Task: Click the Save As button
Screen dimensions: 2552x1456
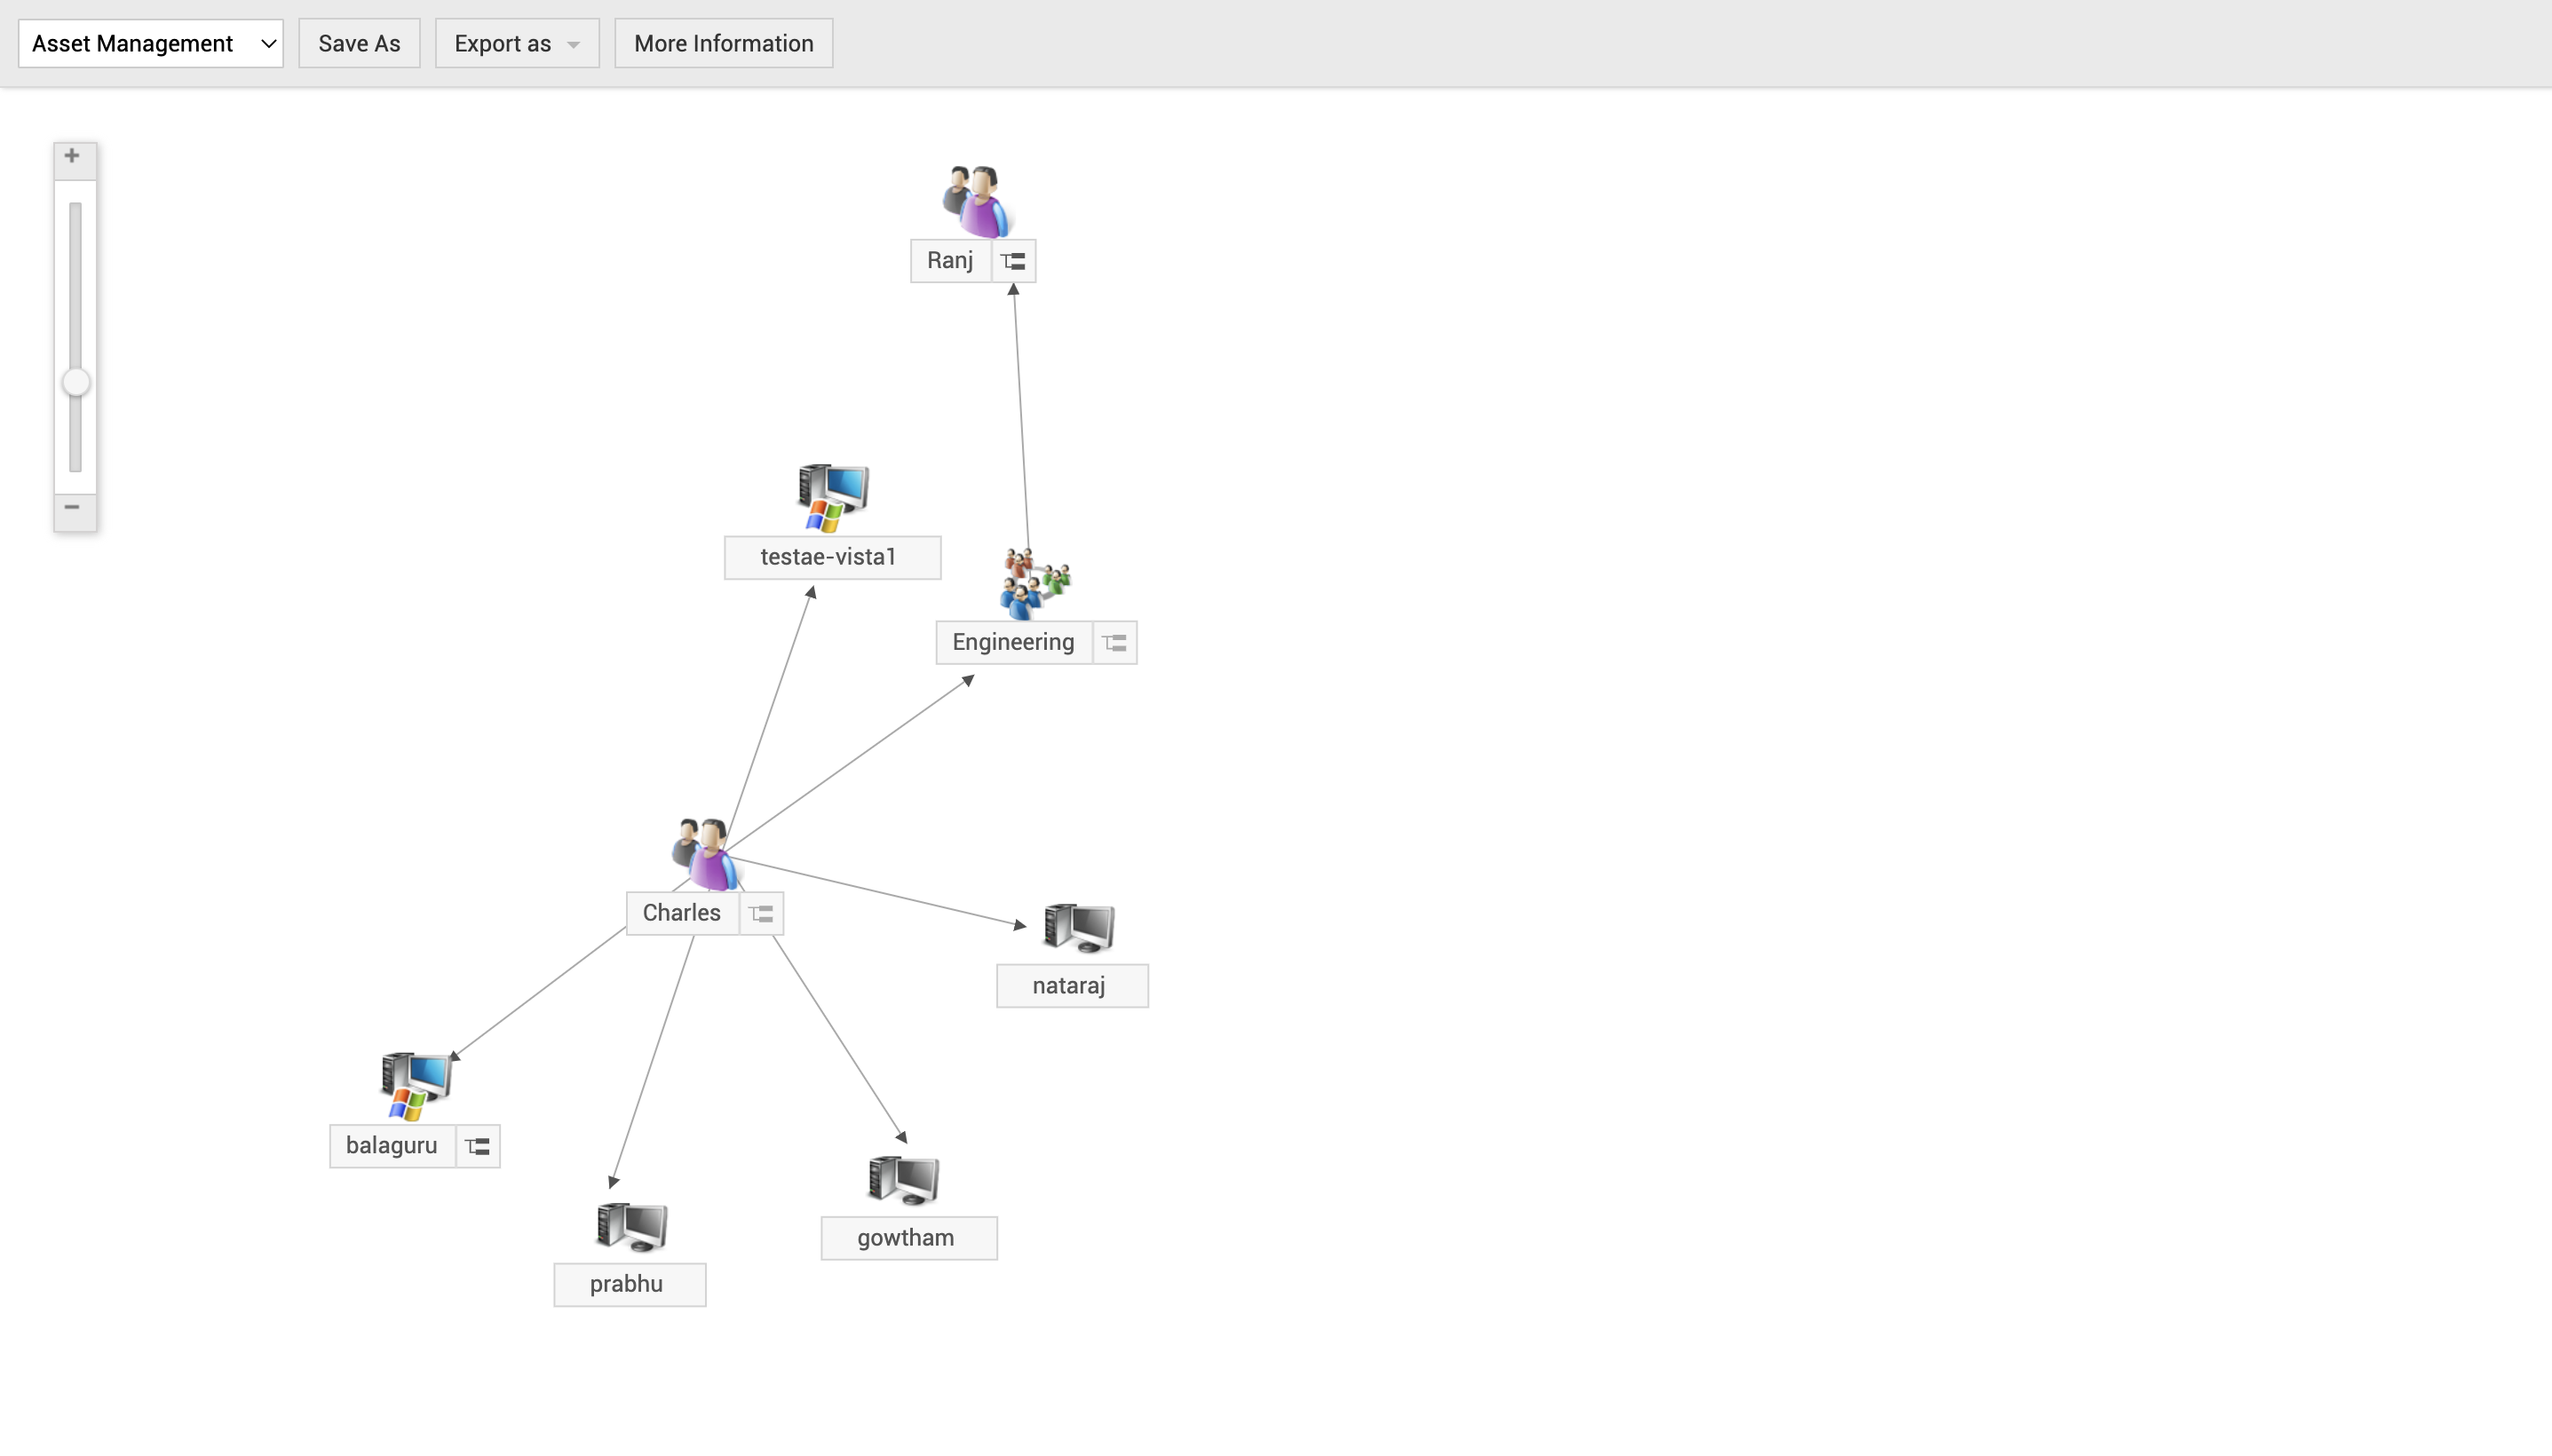Action: [359, 43]
